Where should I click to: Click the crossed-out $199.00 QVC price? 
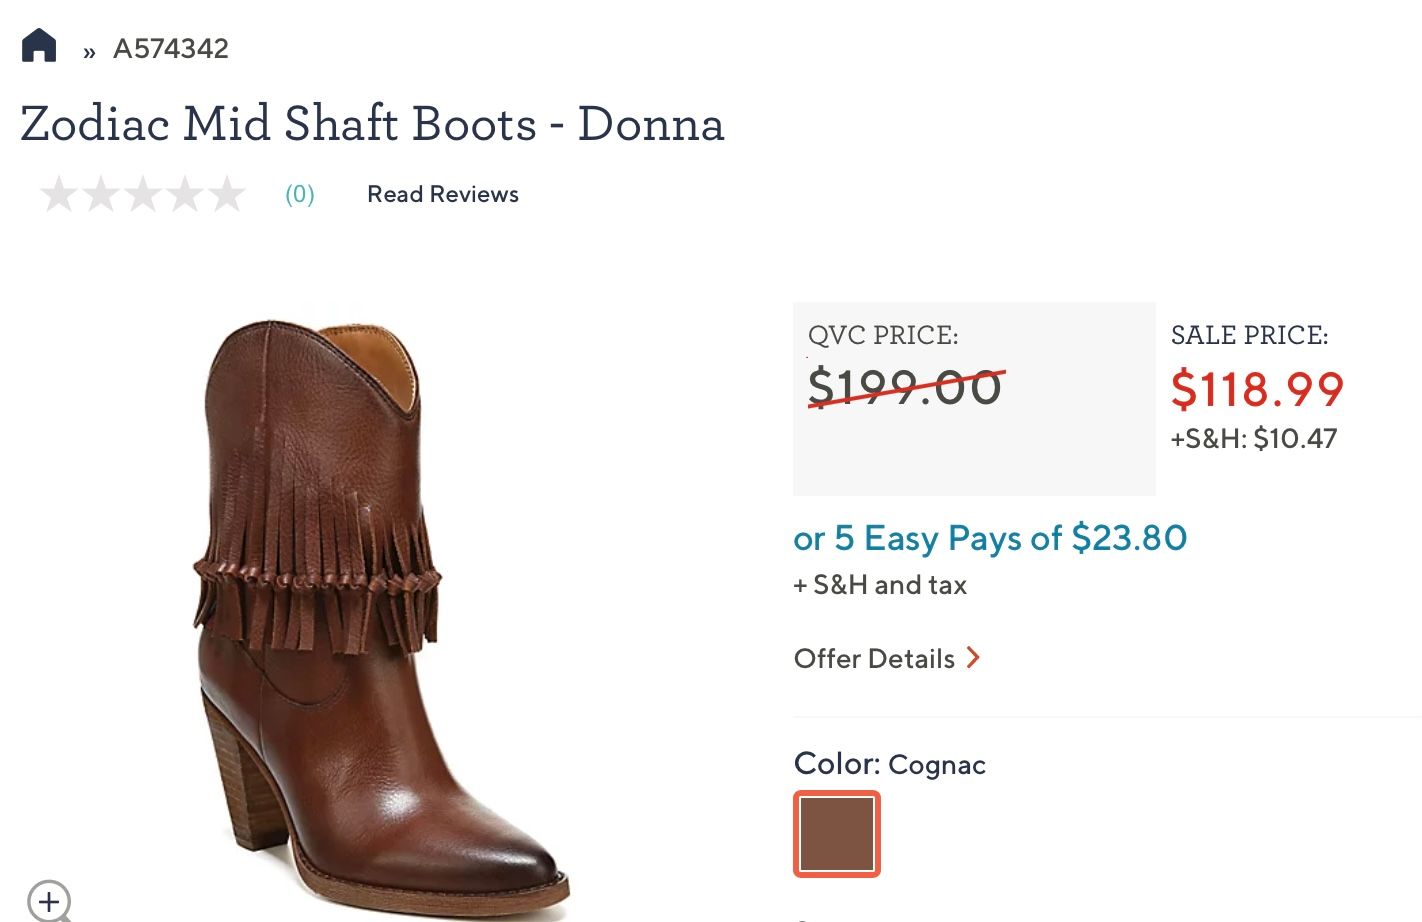tap(905, 387)
